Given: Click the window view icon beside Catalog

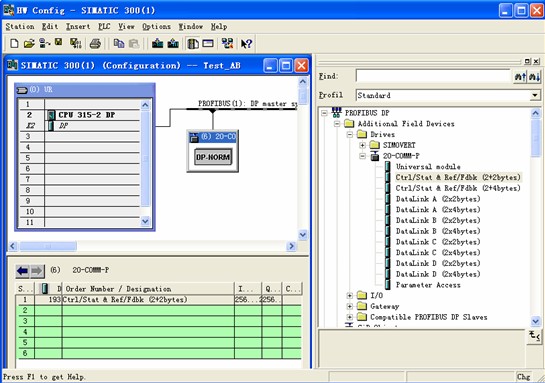Looking at the screenshot, I should point(208,43).
